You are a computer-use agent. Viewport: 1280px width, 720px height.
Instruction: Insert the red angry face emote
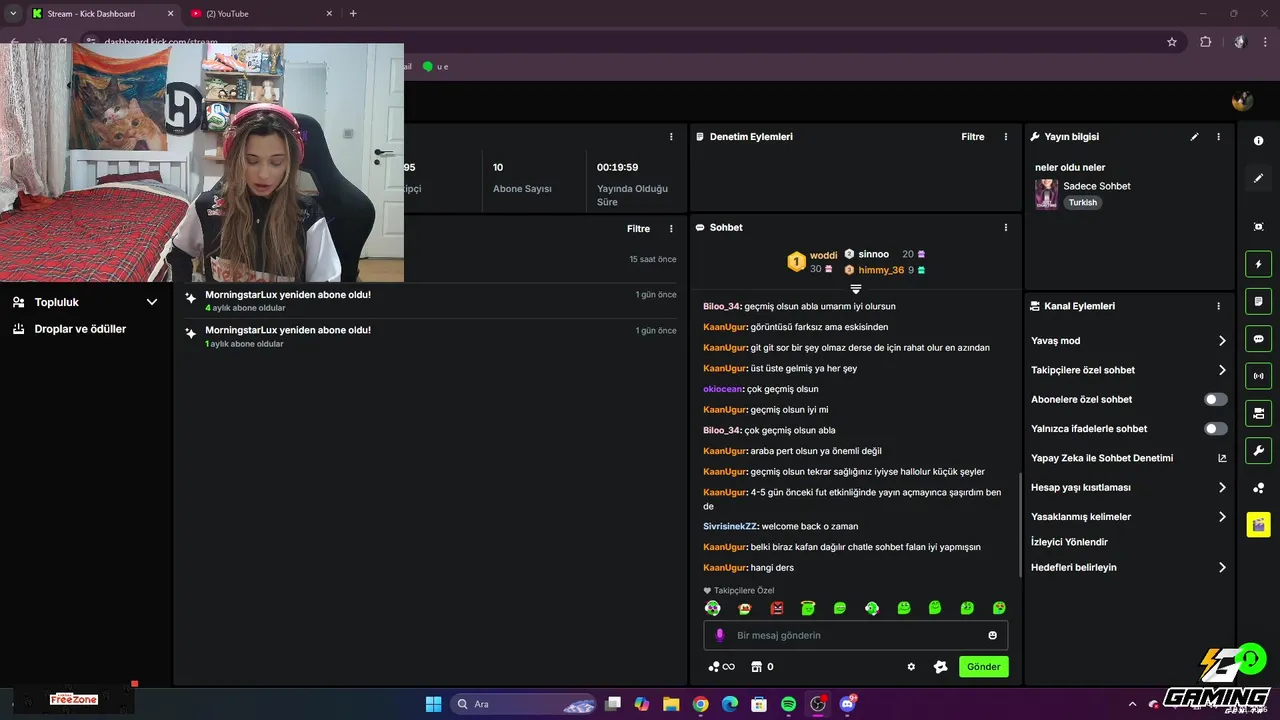777,607
